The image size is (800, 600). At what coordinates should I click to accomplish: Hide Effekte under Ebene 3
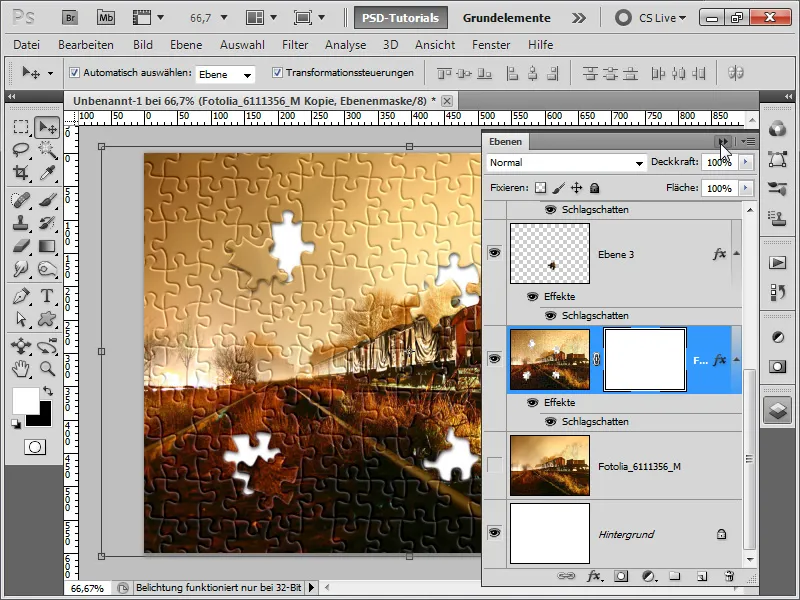click(x=532, y=296)
